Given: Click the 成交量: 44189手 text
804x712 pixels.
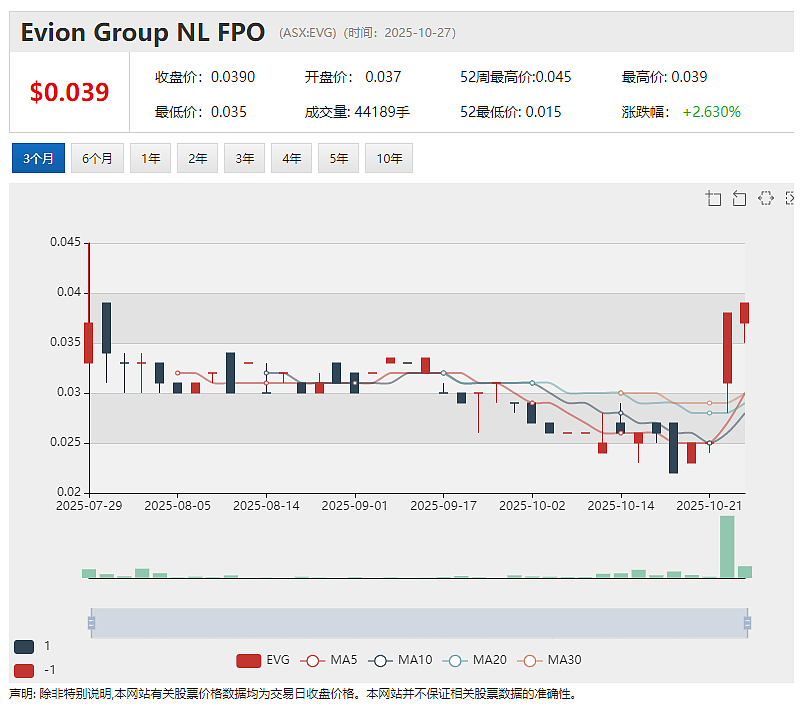Looking at the screenshot, I should click(x=357, y=112).
